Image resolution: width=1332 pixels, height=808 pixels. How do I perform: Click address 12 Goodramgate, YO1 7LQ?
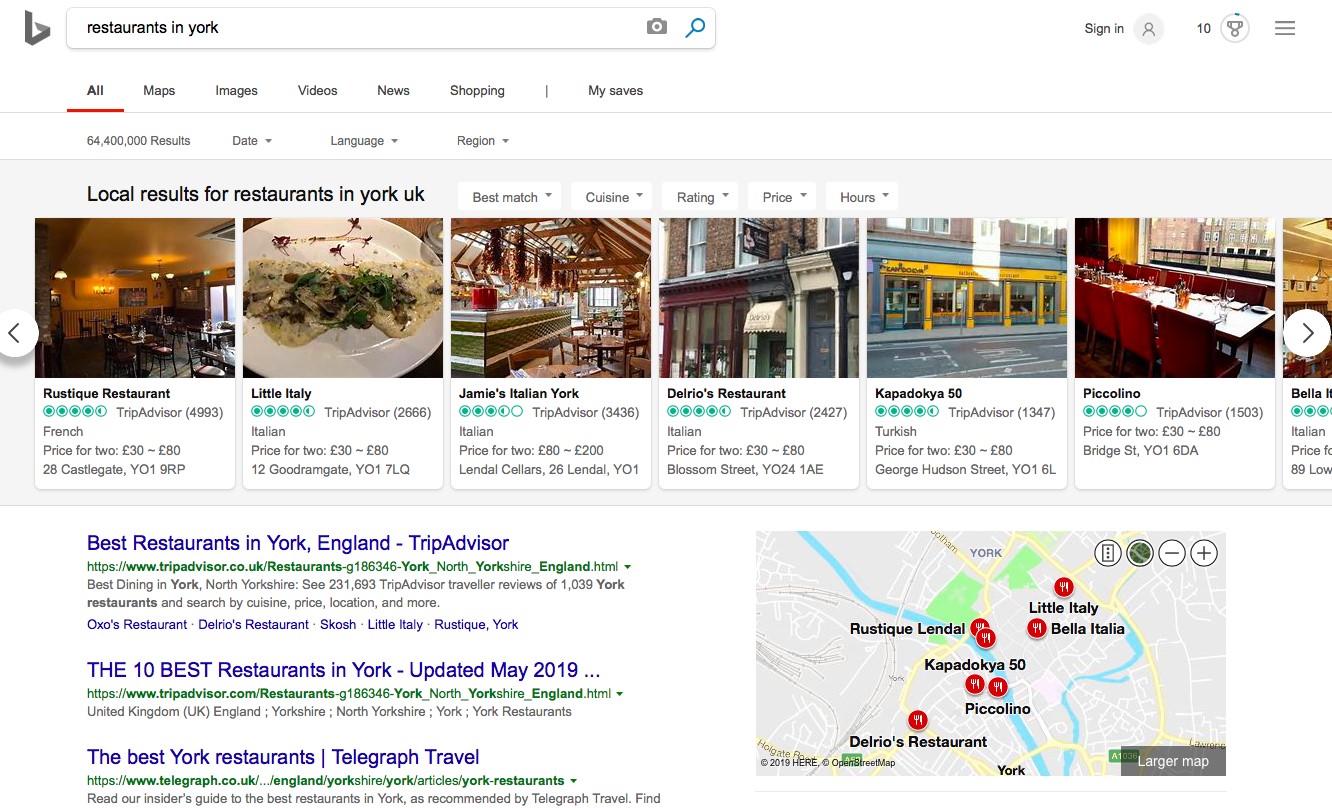click(x=331, y=469)
